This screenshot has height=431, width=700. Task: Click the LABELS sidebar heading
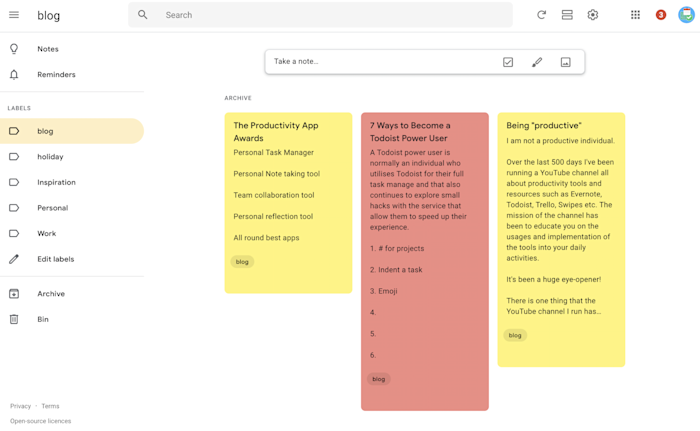point(19,108)
